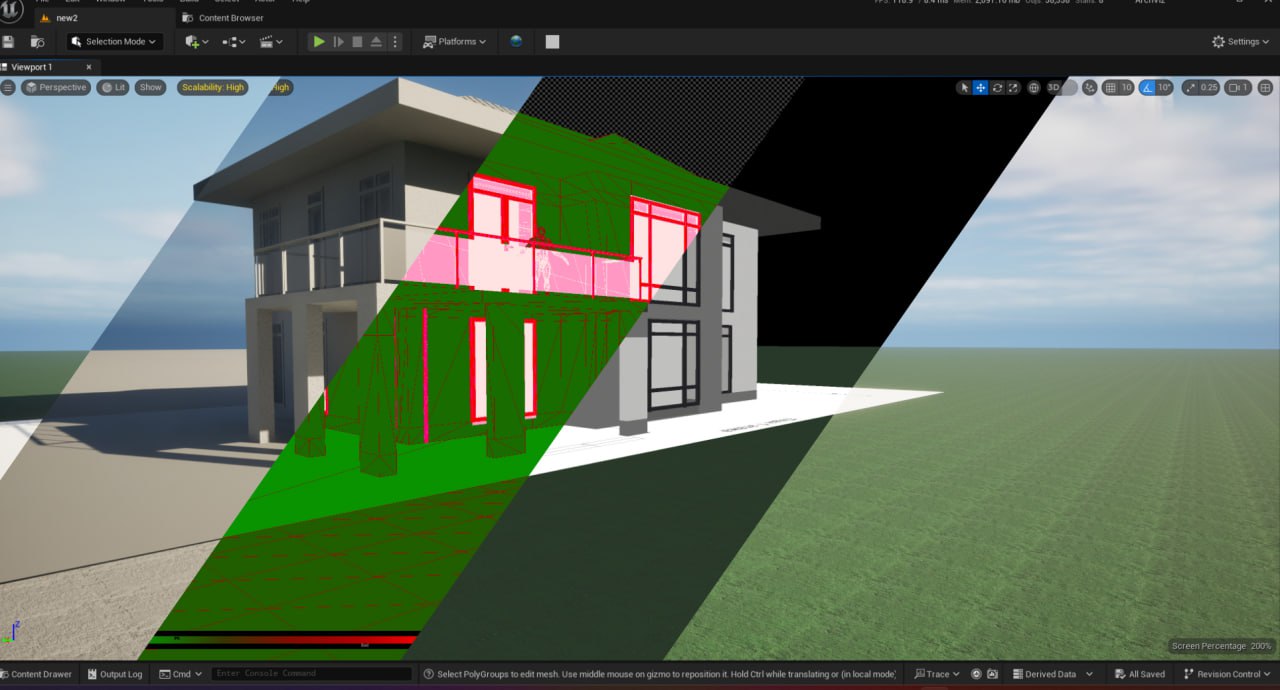This screenshot has width=1280, height=690.
Task: Open the browse-to-asset icon beside save
Action: [x=38, y=42]
